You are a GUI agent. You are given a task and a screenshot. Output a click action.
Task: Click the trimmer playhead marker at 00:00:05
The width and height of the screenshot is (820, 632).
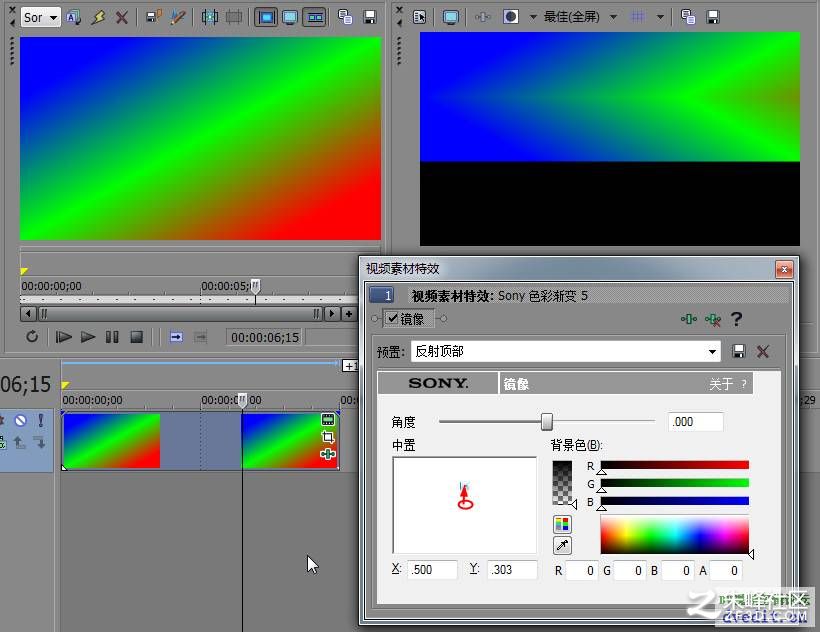tap(255, 286)
